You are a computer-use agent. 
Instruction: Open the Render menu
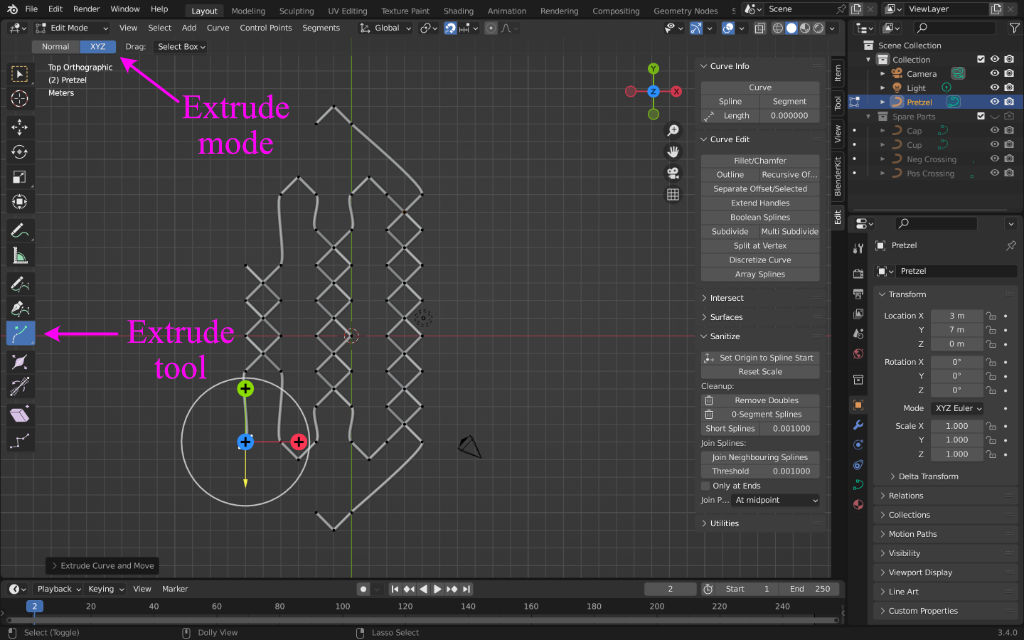click(x=86, y=9)
